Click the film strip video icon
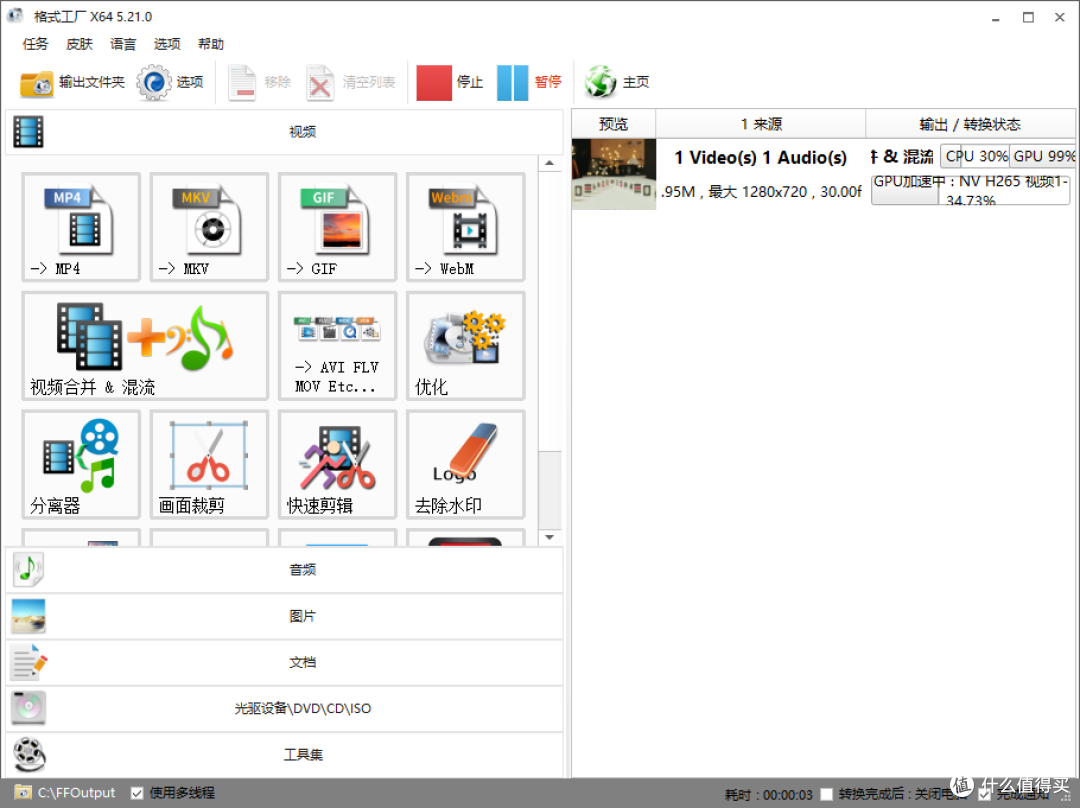 pyautogui.click(x=28, y=132)
